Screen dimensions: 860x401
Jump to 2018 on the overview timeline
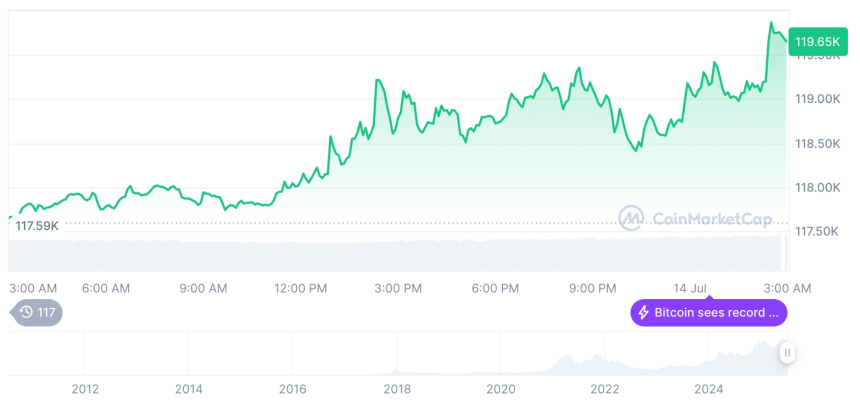click(x=397, y=389)
